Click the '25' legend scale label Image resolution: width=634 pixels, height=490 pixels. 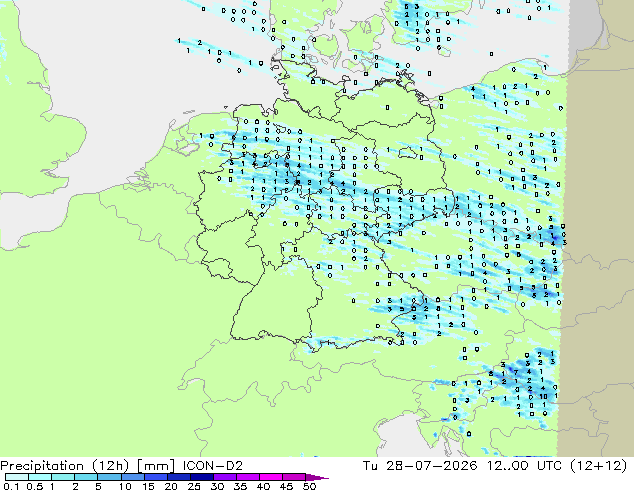pyautogui.click(x=194, y=486)
